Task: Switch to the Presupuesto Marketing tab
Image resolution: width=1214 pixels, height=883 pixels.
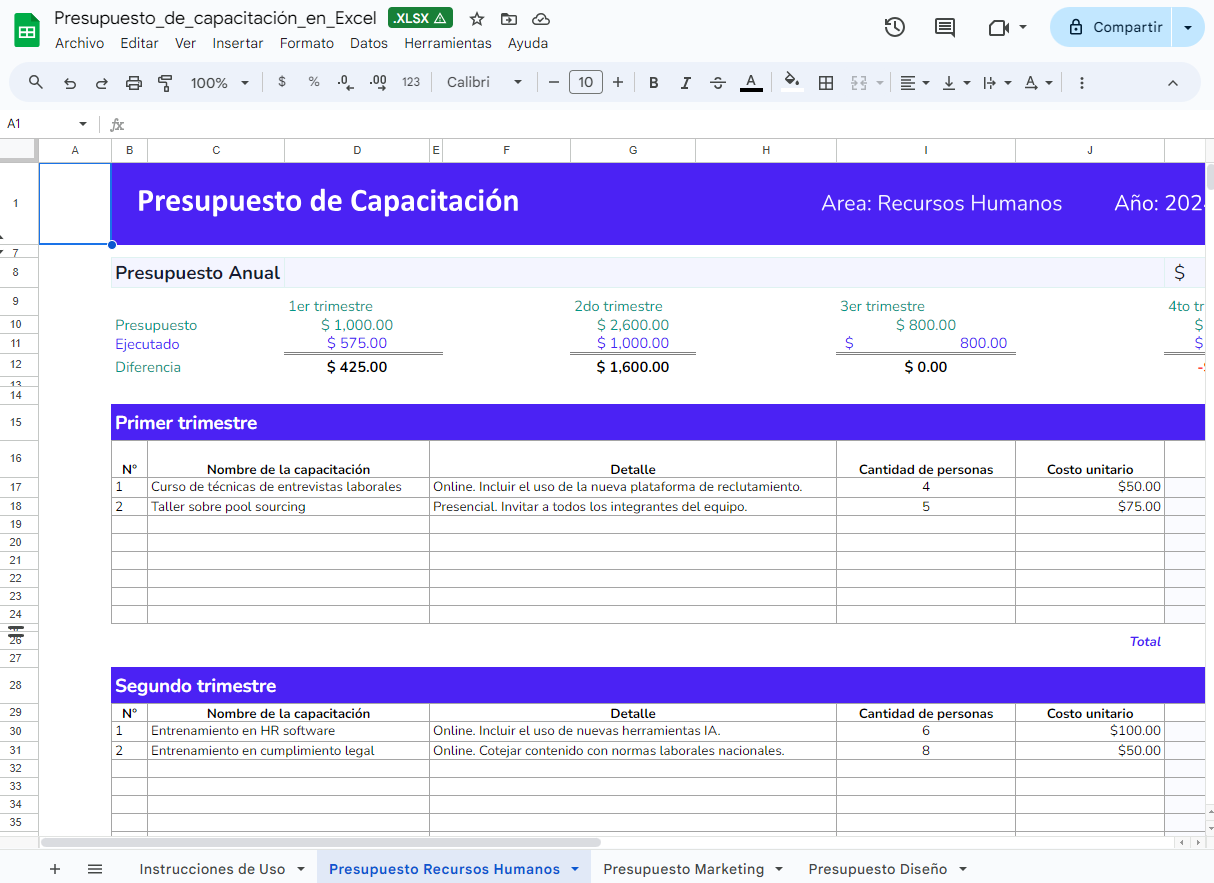Action: 684,869
